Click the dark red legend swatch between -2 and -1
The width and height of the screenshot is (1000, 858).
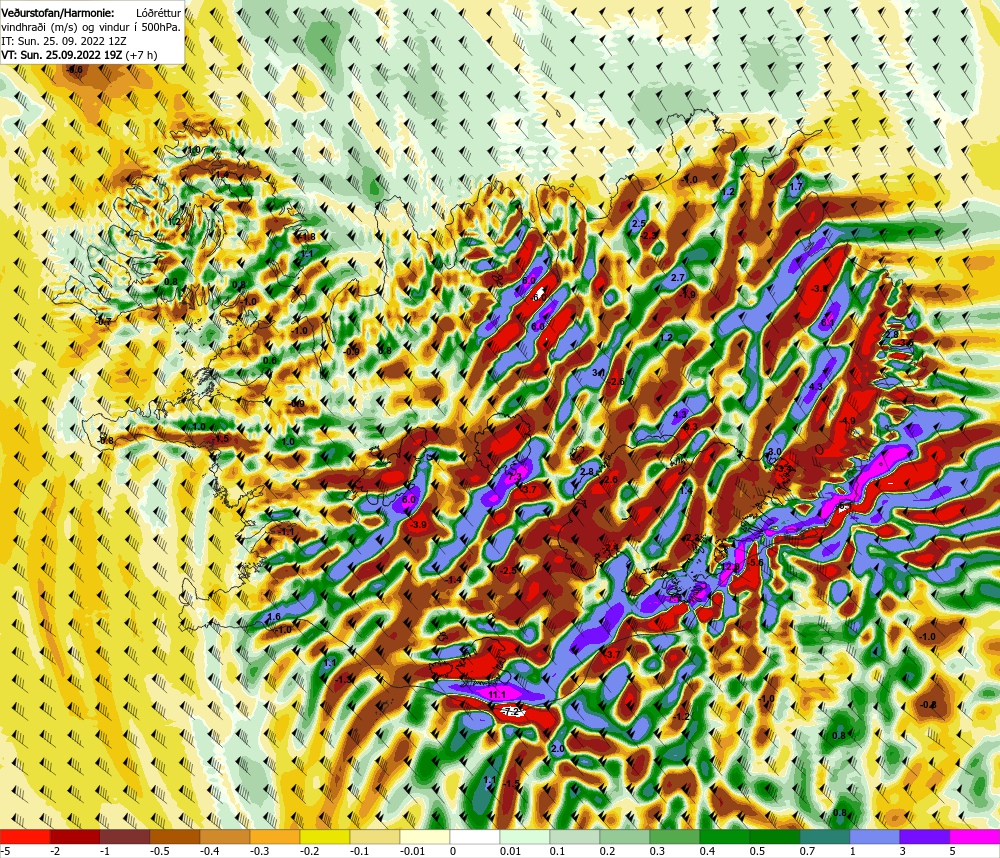coord(75,836)
